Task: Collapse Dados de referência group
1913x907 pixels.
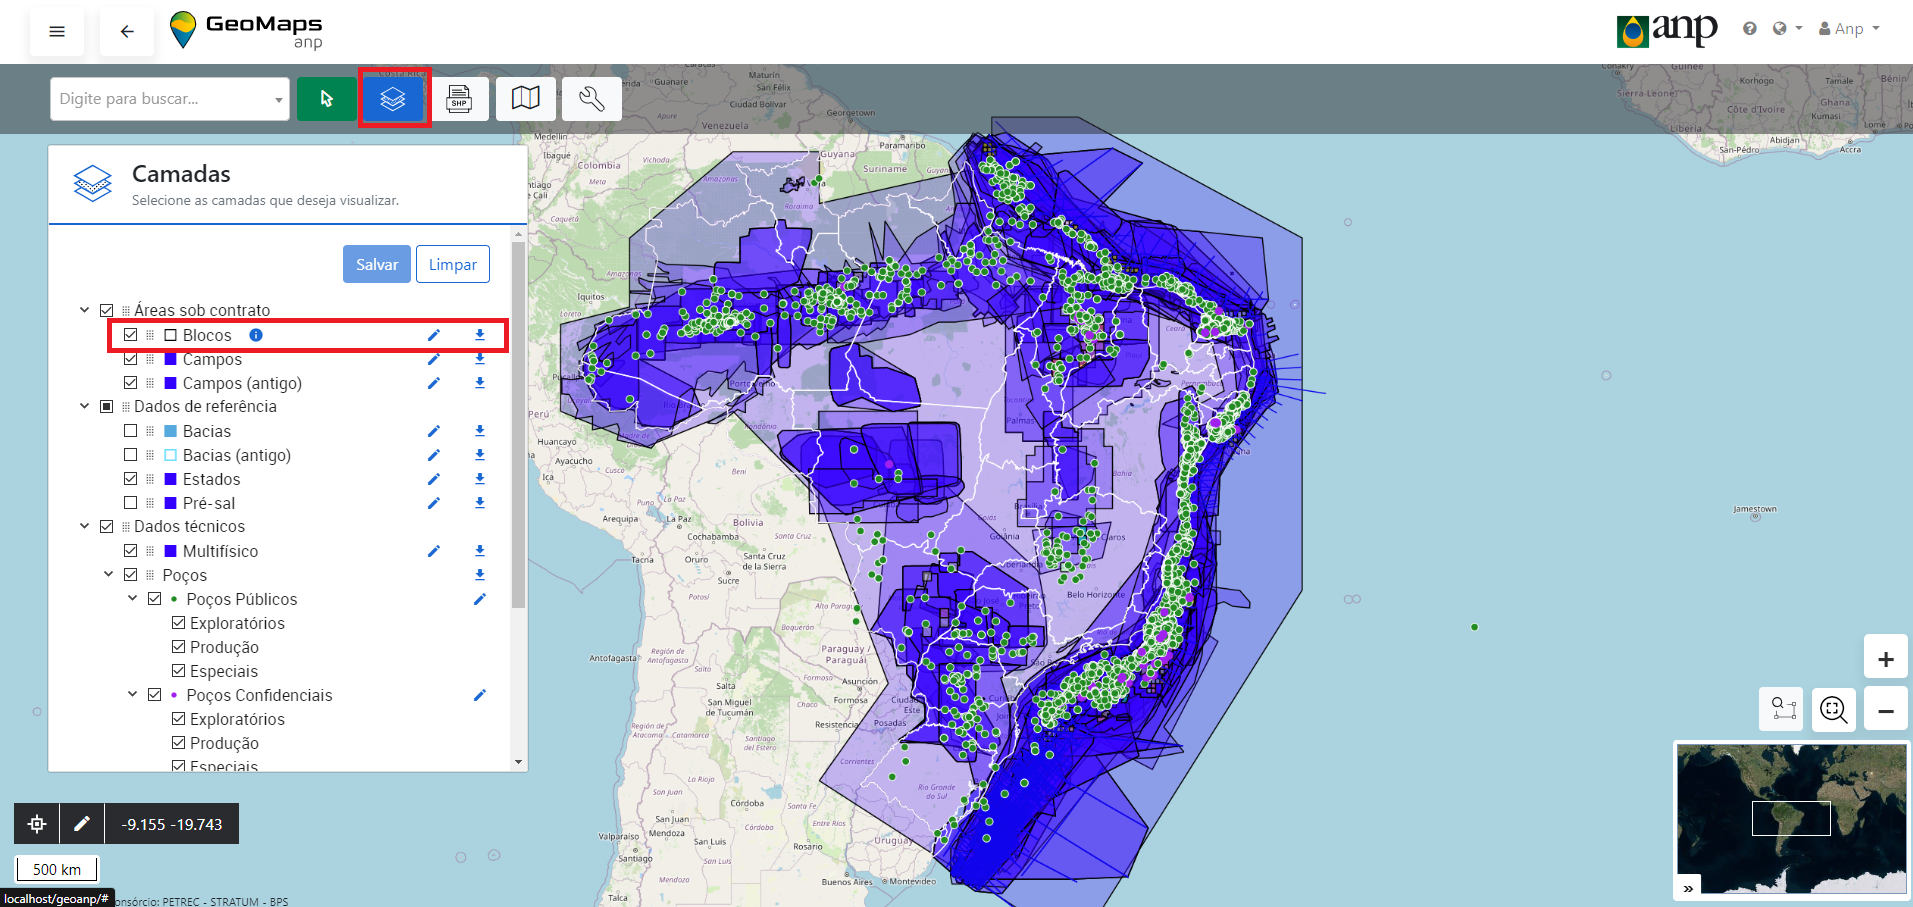Action: (x=85, y=406)
